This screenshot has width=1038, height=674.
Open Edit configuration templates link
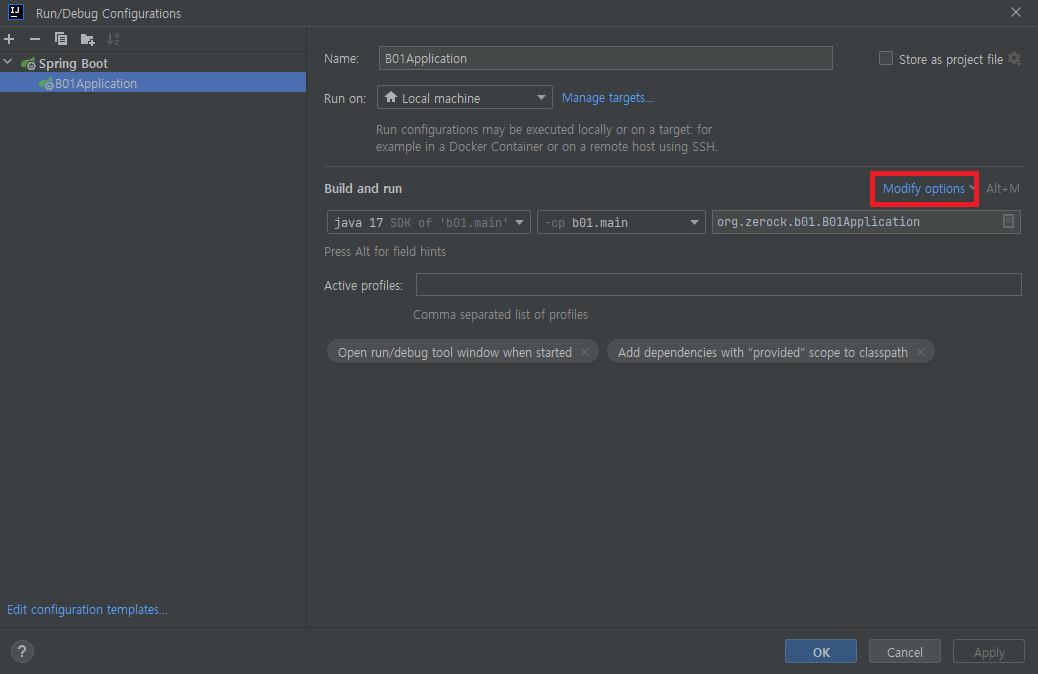[x=87, y=609]
